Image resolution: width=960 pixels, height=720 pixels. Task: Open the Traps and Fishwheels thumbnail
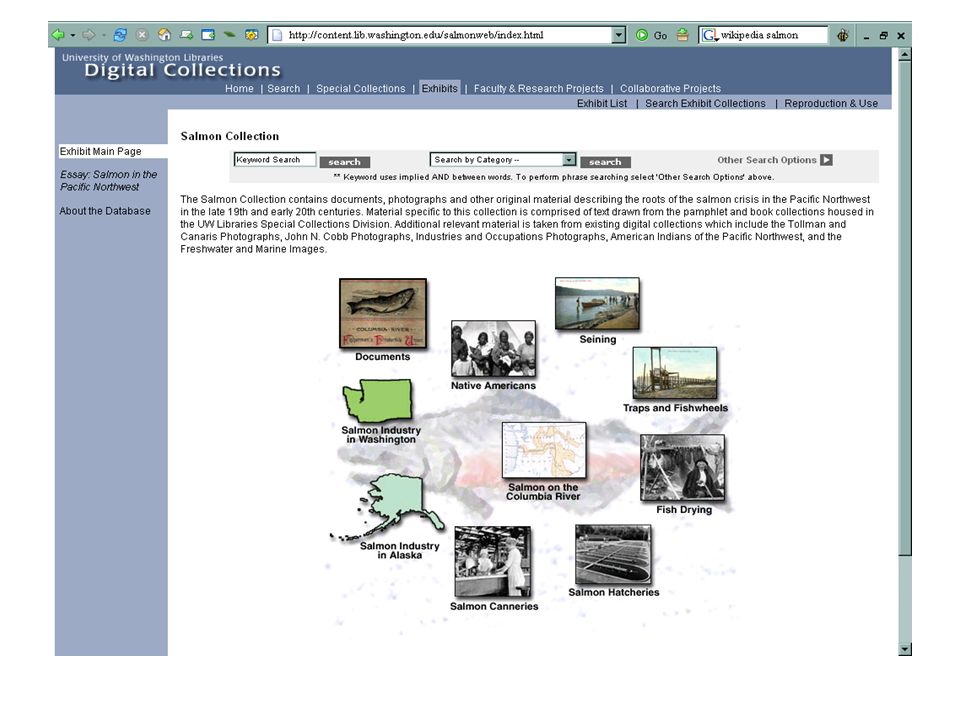coord(675,373)
